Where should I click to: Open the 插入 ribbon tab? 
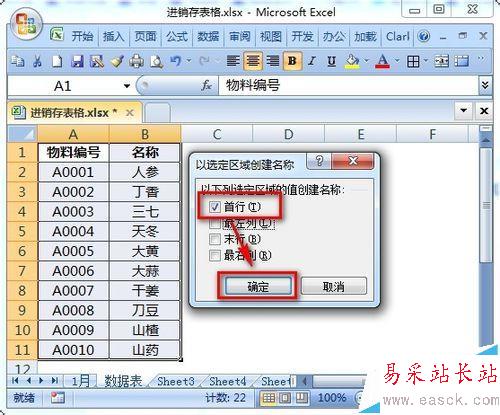pos(113,36)
